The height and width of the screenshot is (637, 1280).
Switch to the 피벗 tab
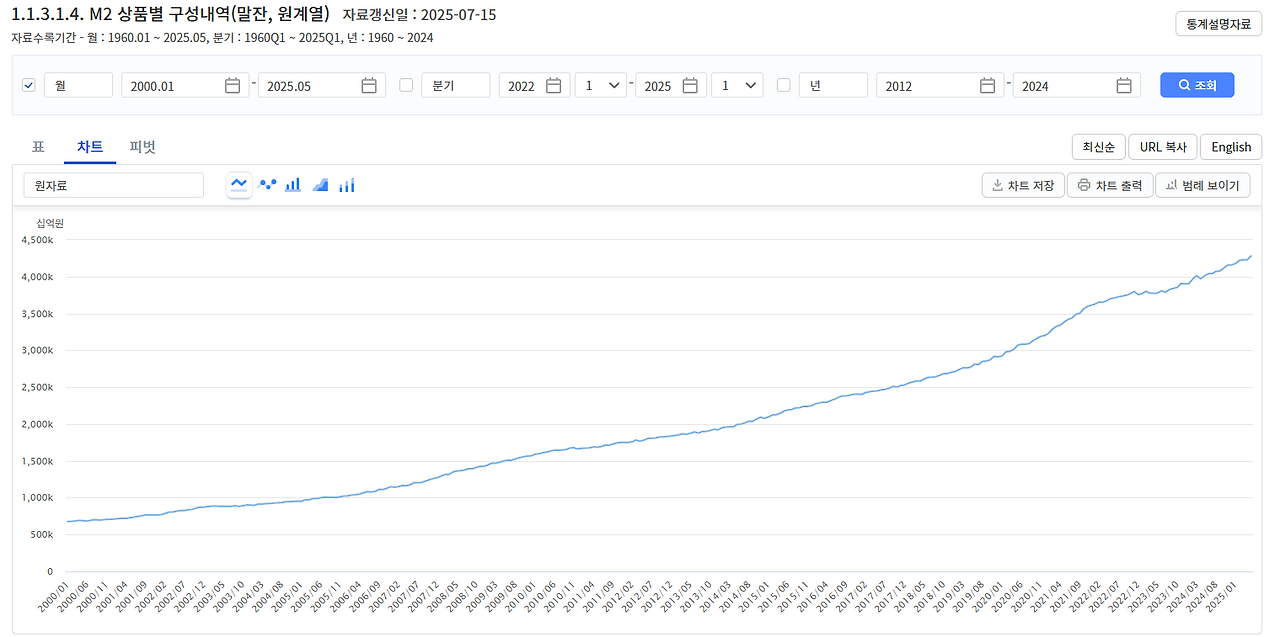pos(142,147)
